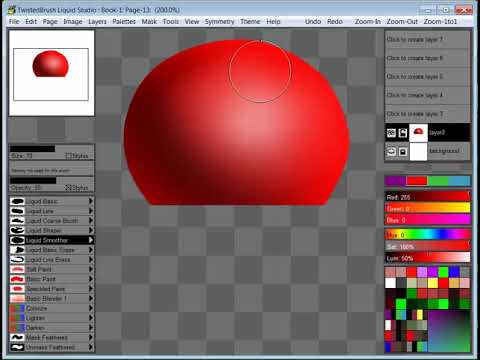Screen dimensions: 480x360
Task: Select the purple swatch in color strip
Action: coord(395,181)
